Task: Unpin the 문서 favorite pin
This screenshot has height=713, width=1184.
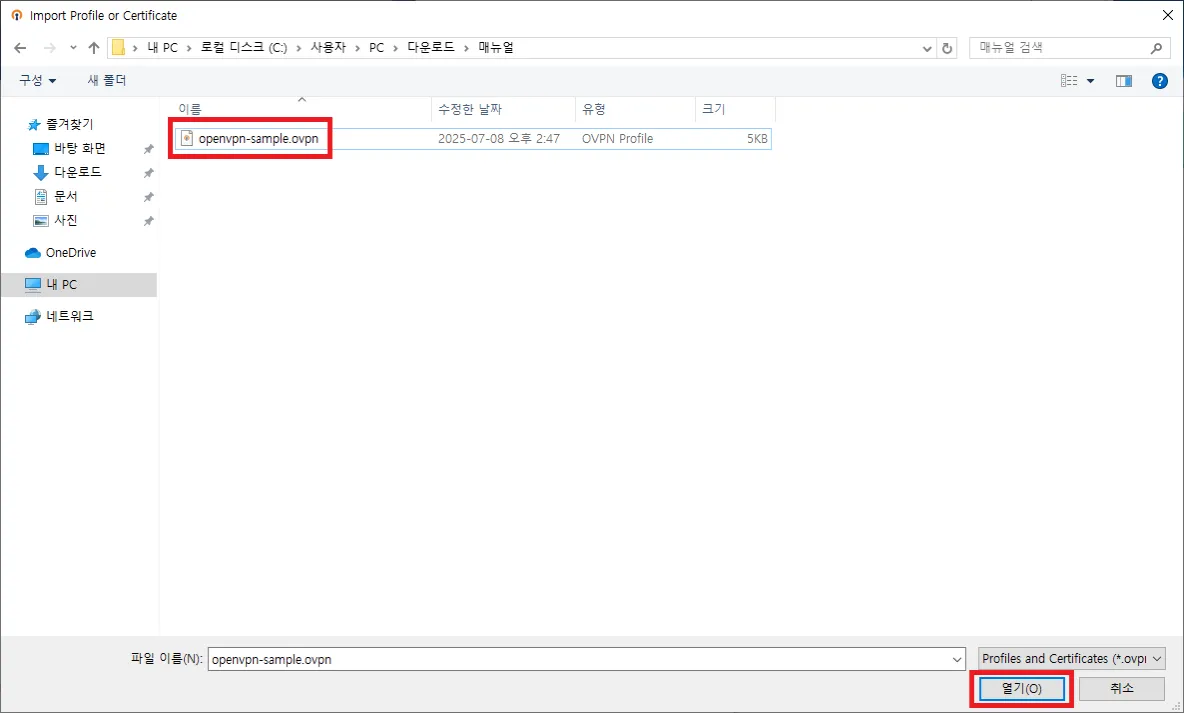Action: coord(146,196)
